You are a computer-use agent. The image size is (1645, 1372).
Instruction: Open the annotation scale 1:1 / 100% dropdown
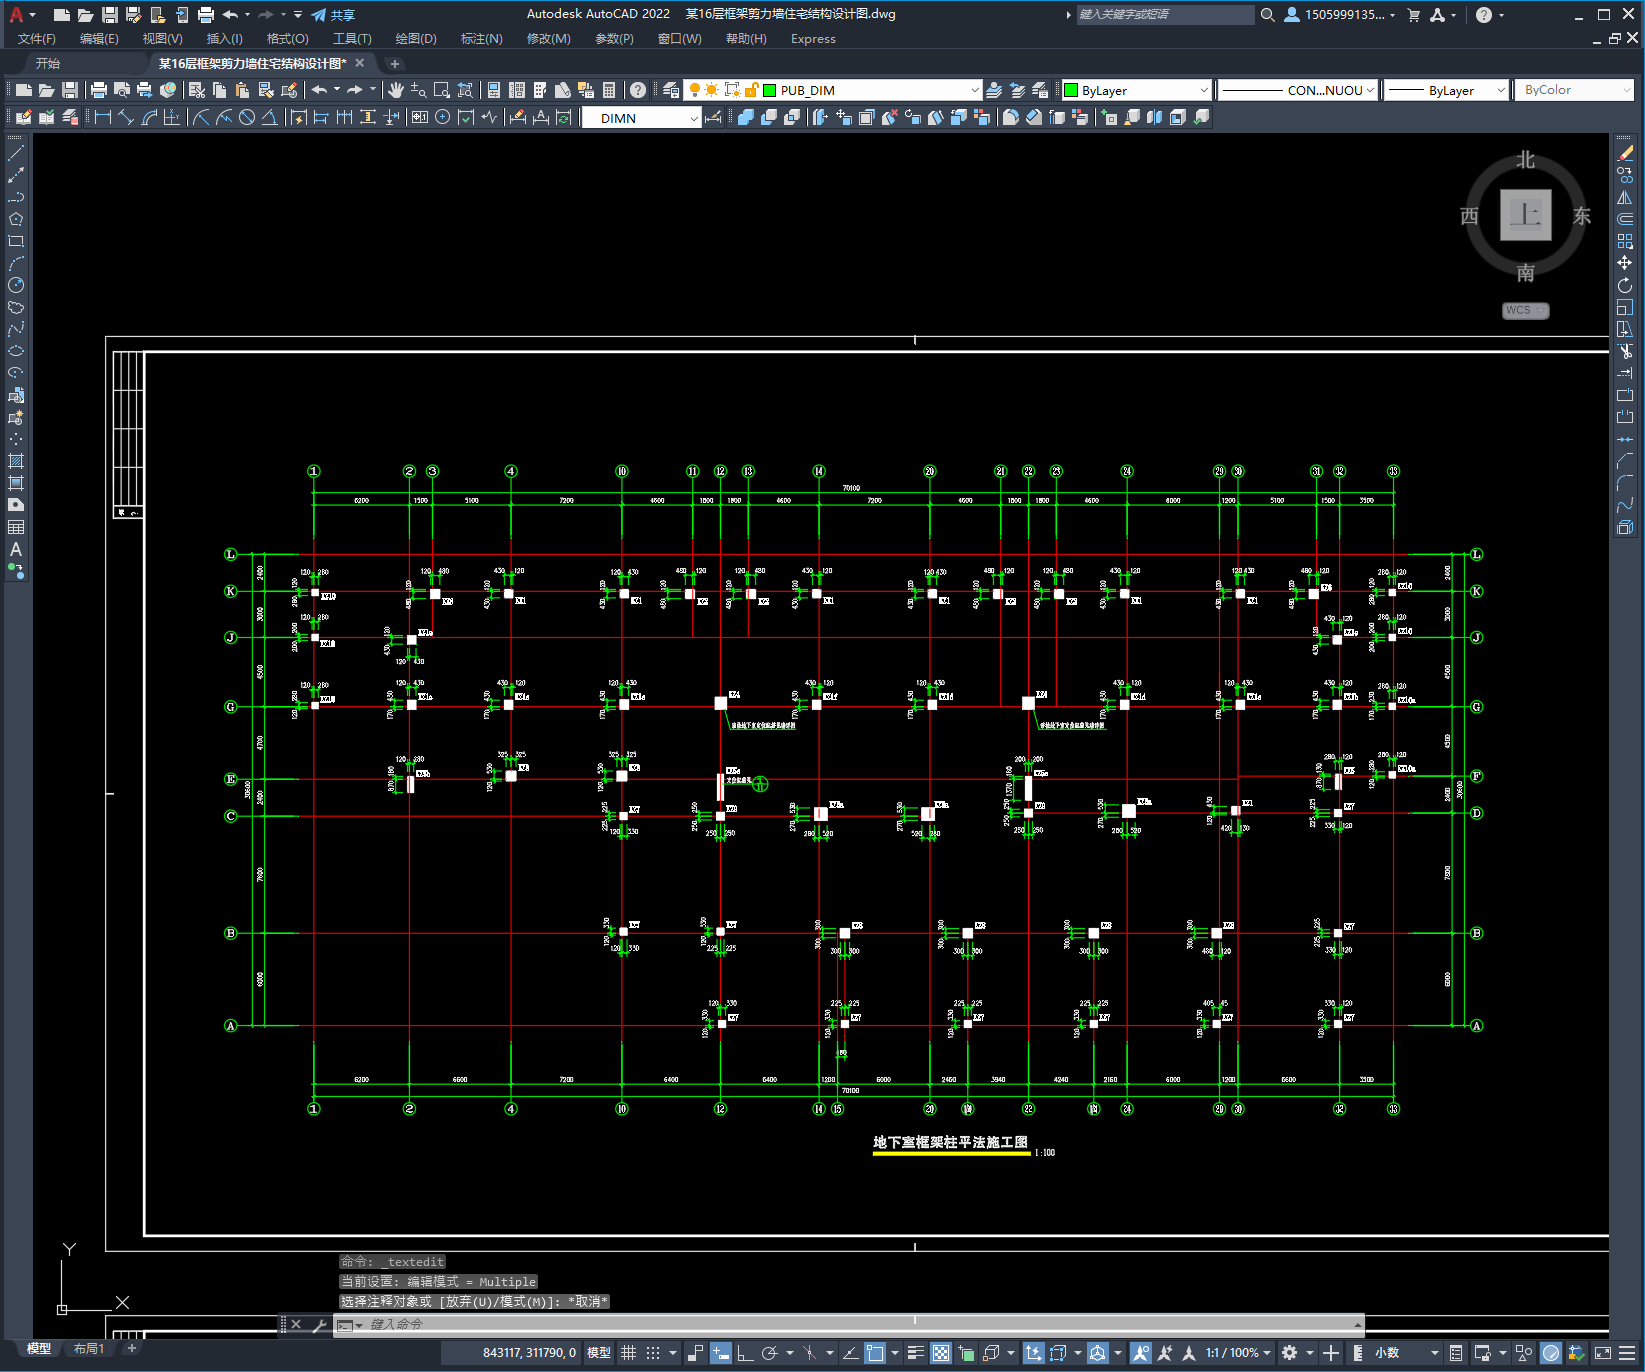[1238, 1353]
